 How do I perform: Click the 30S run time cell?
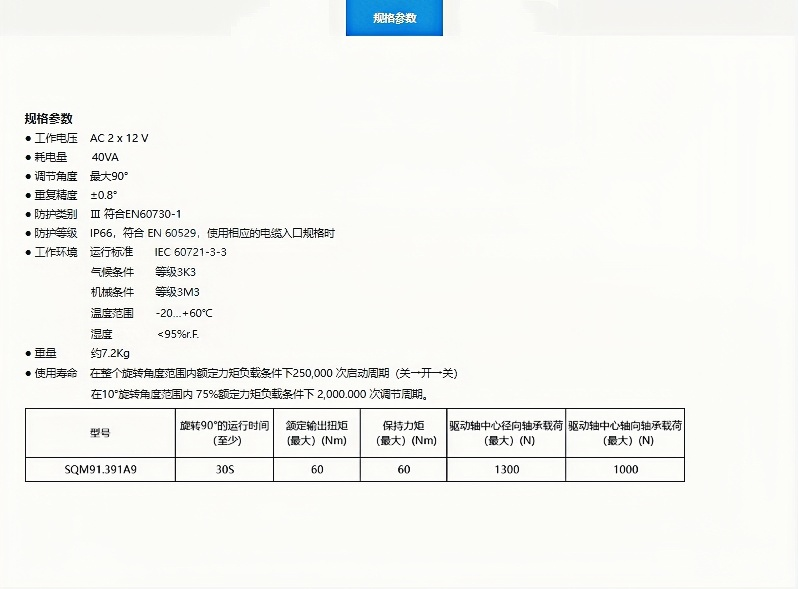(x=224, y=469)
